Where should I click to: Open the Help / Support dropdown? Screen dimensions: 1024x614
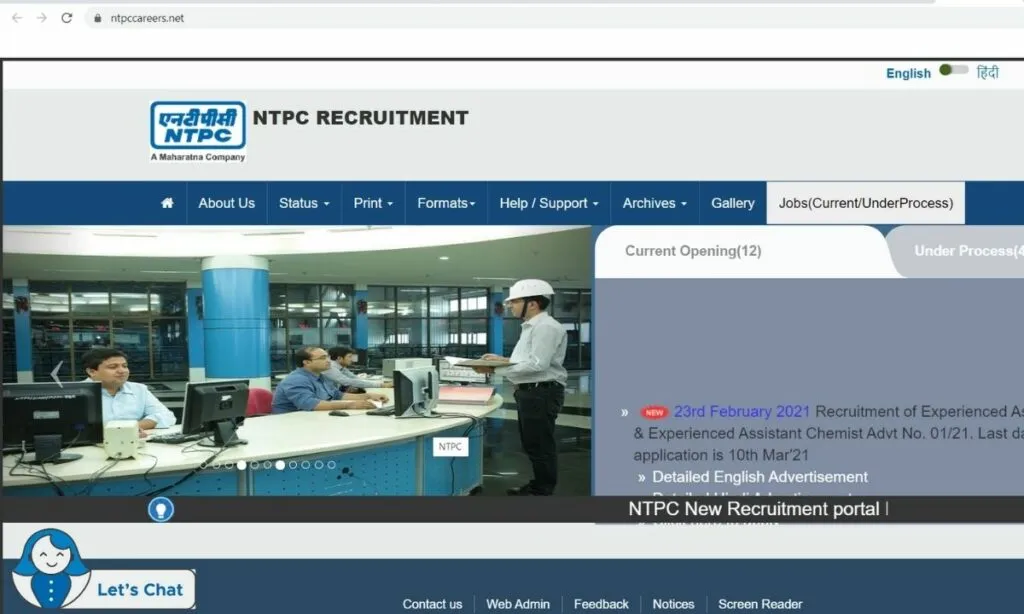[548, 203]
